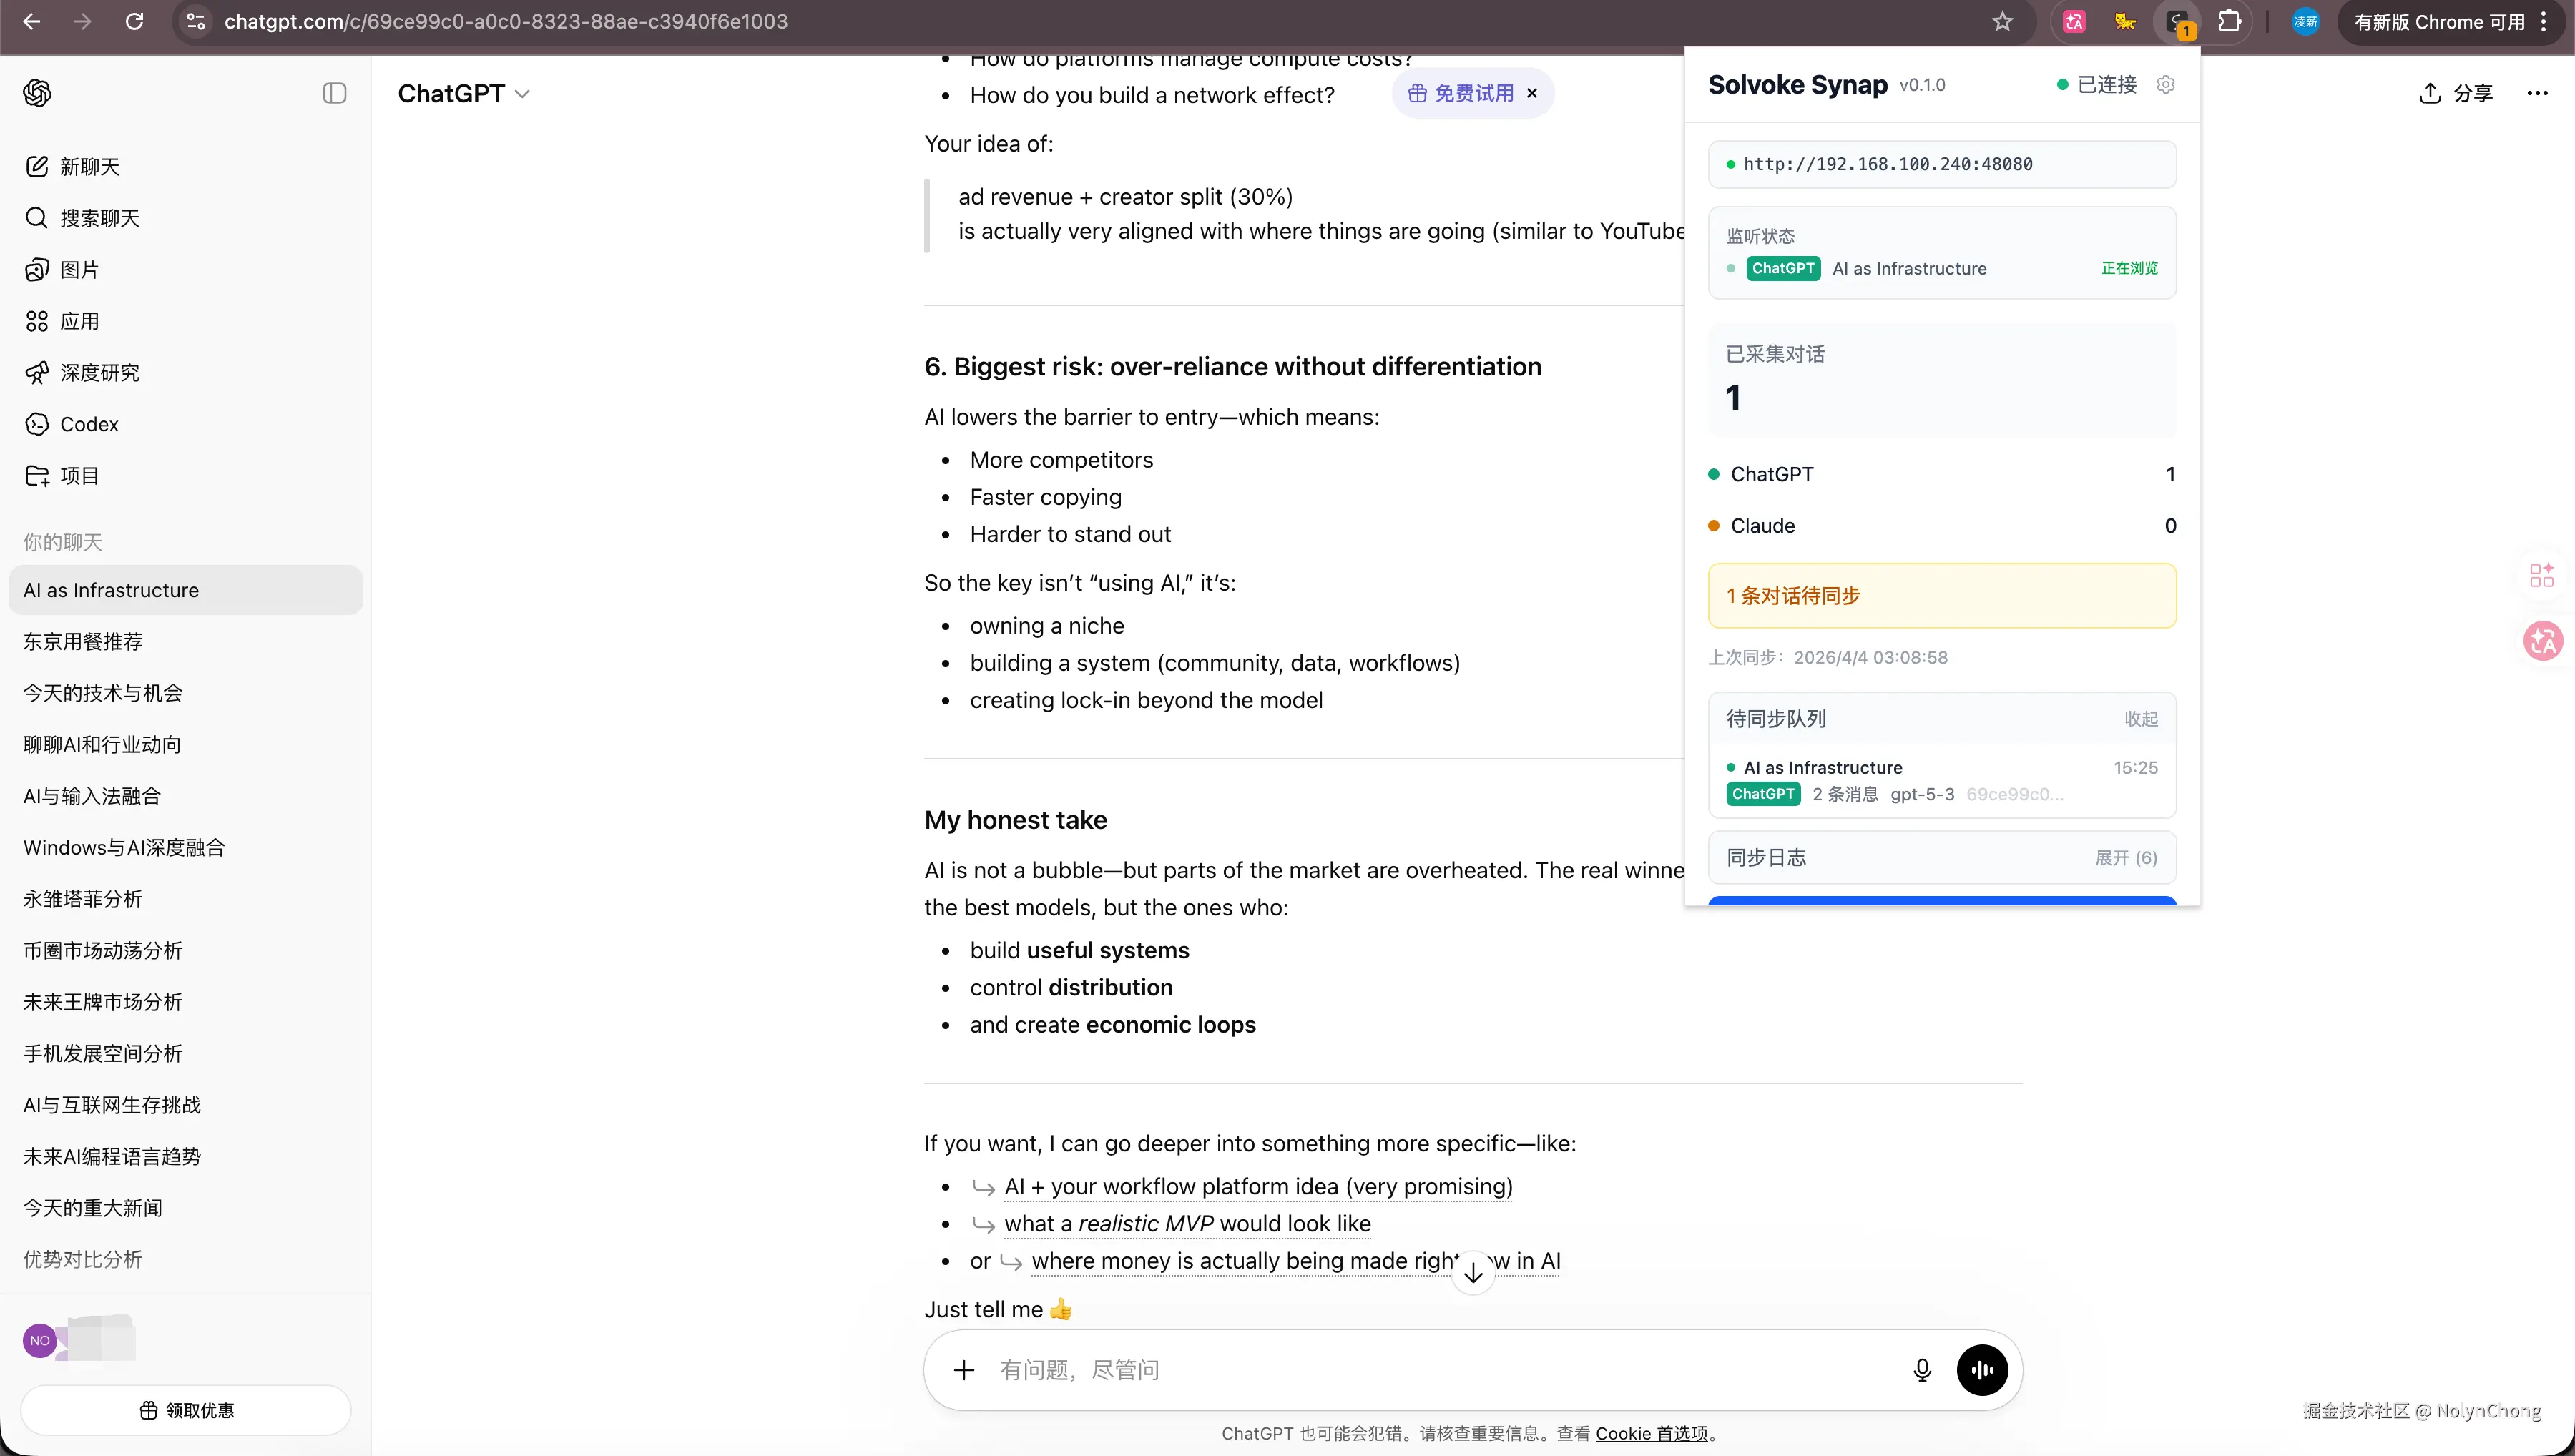Click the voice mode waveform button

[1981, 1370]
